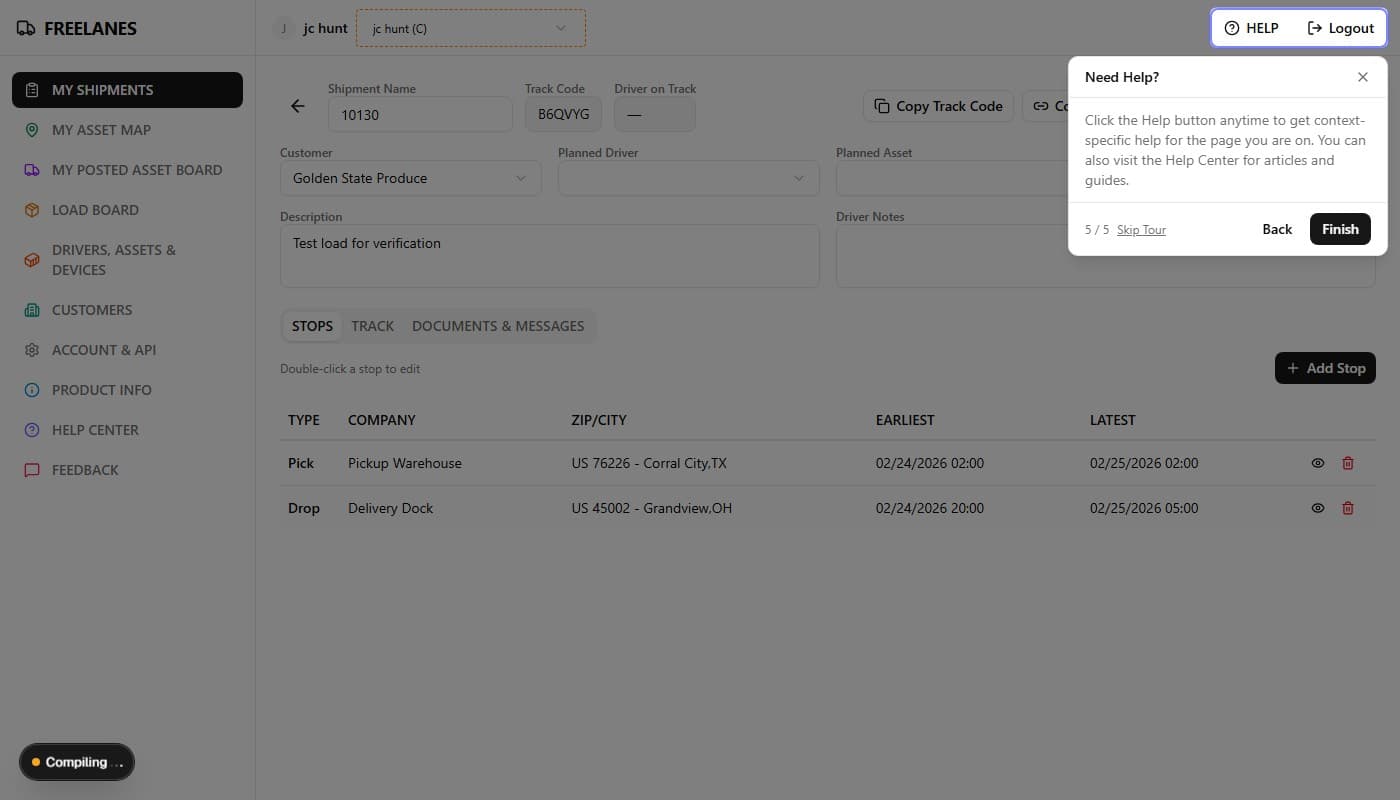Click the My Posted Asset Board truck icon
1400x800 pixels.
coord(32,170)
